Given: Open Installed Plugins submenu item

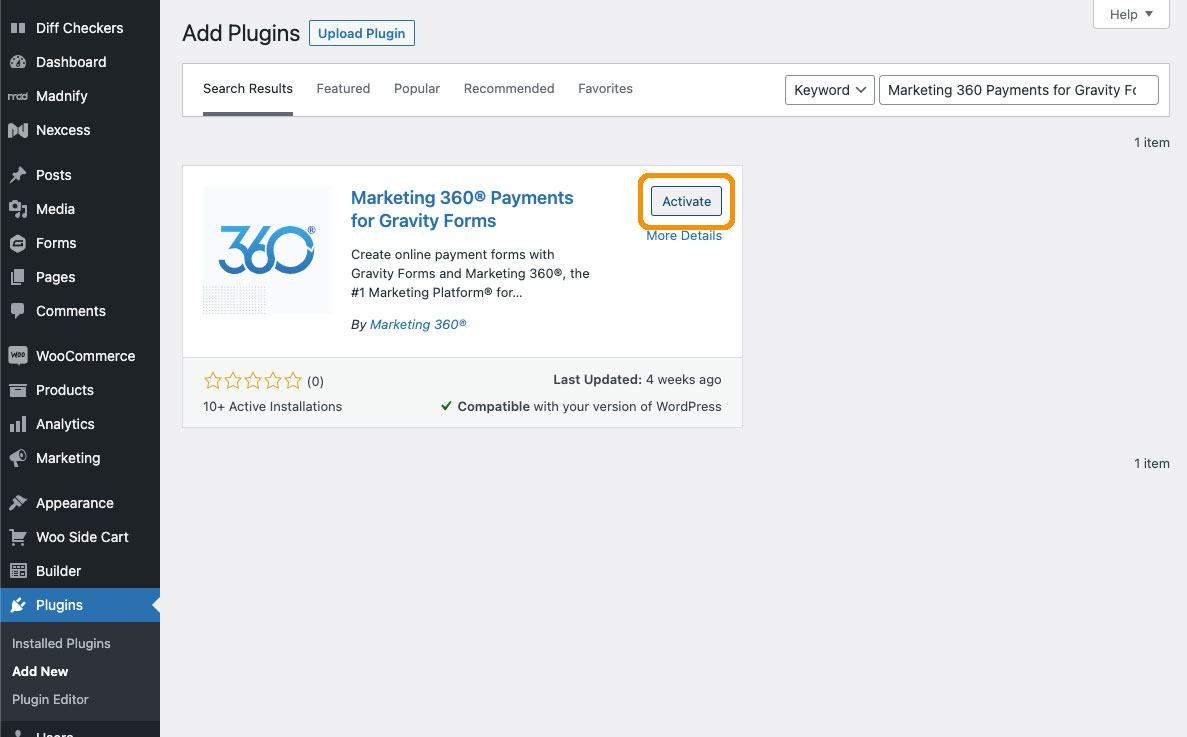Looking at the screenshot, I should tap(61, 643).
